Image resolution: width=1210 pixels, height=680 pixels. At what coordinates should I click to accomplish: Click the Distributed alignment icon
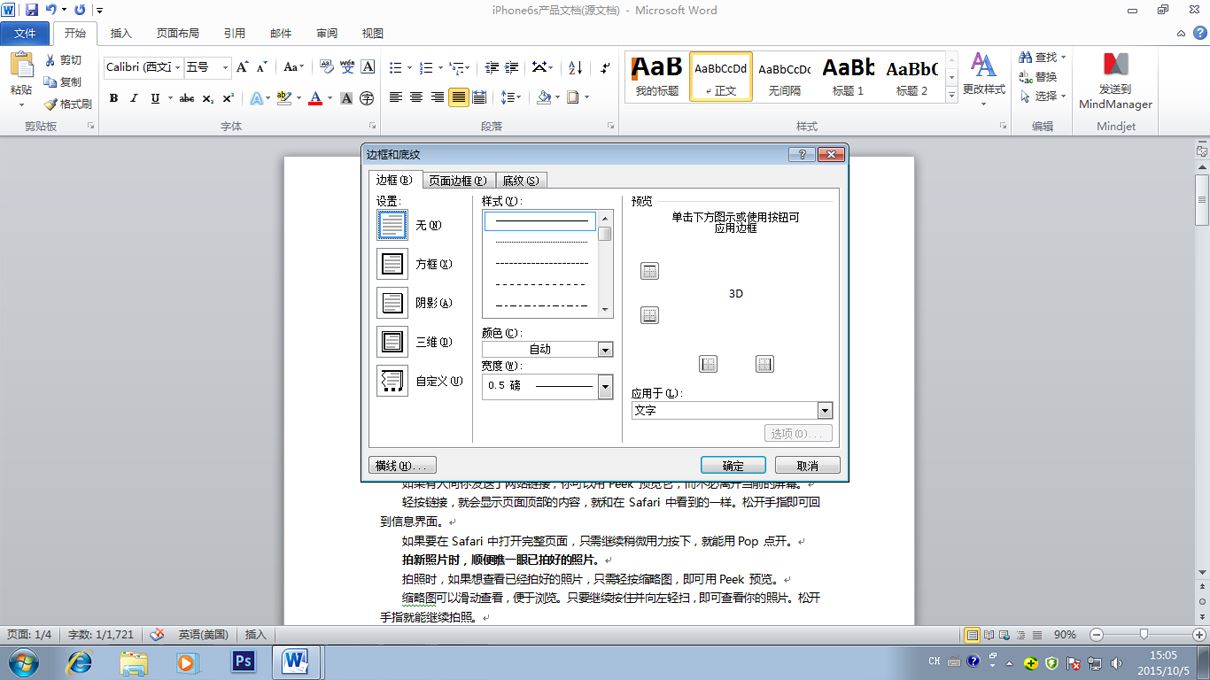point(479,98)
